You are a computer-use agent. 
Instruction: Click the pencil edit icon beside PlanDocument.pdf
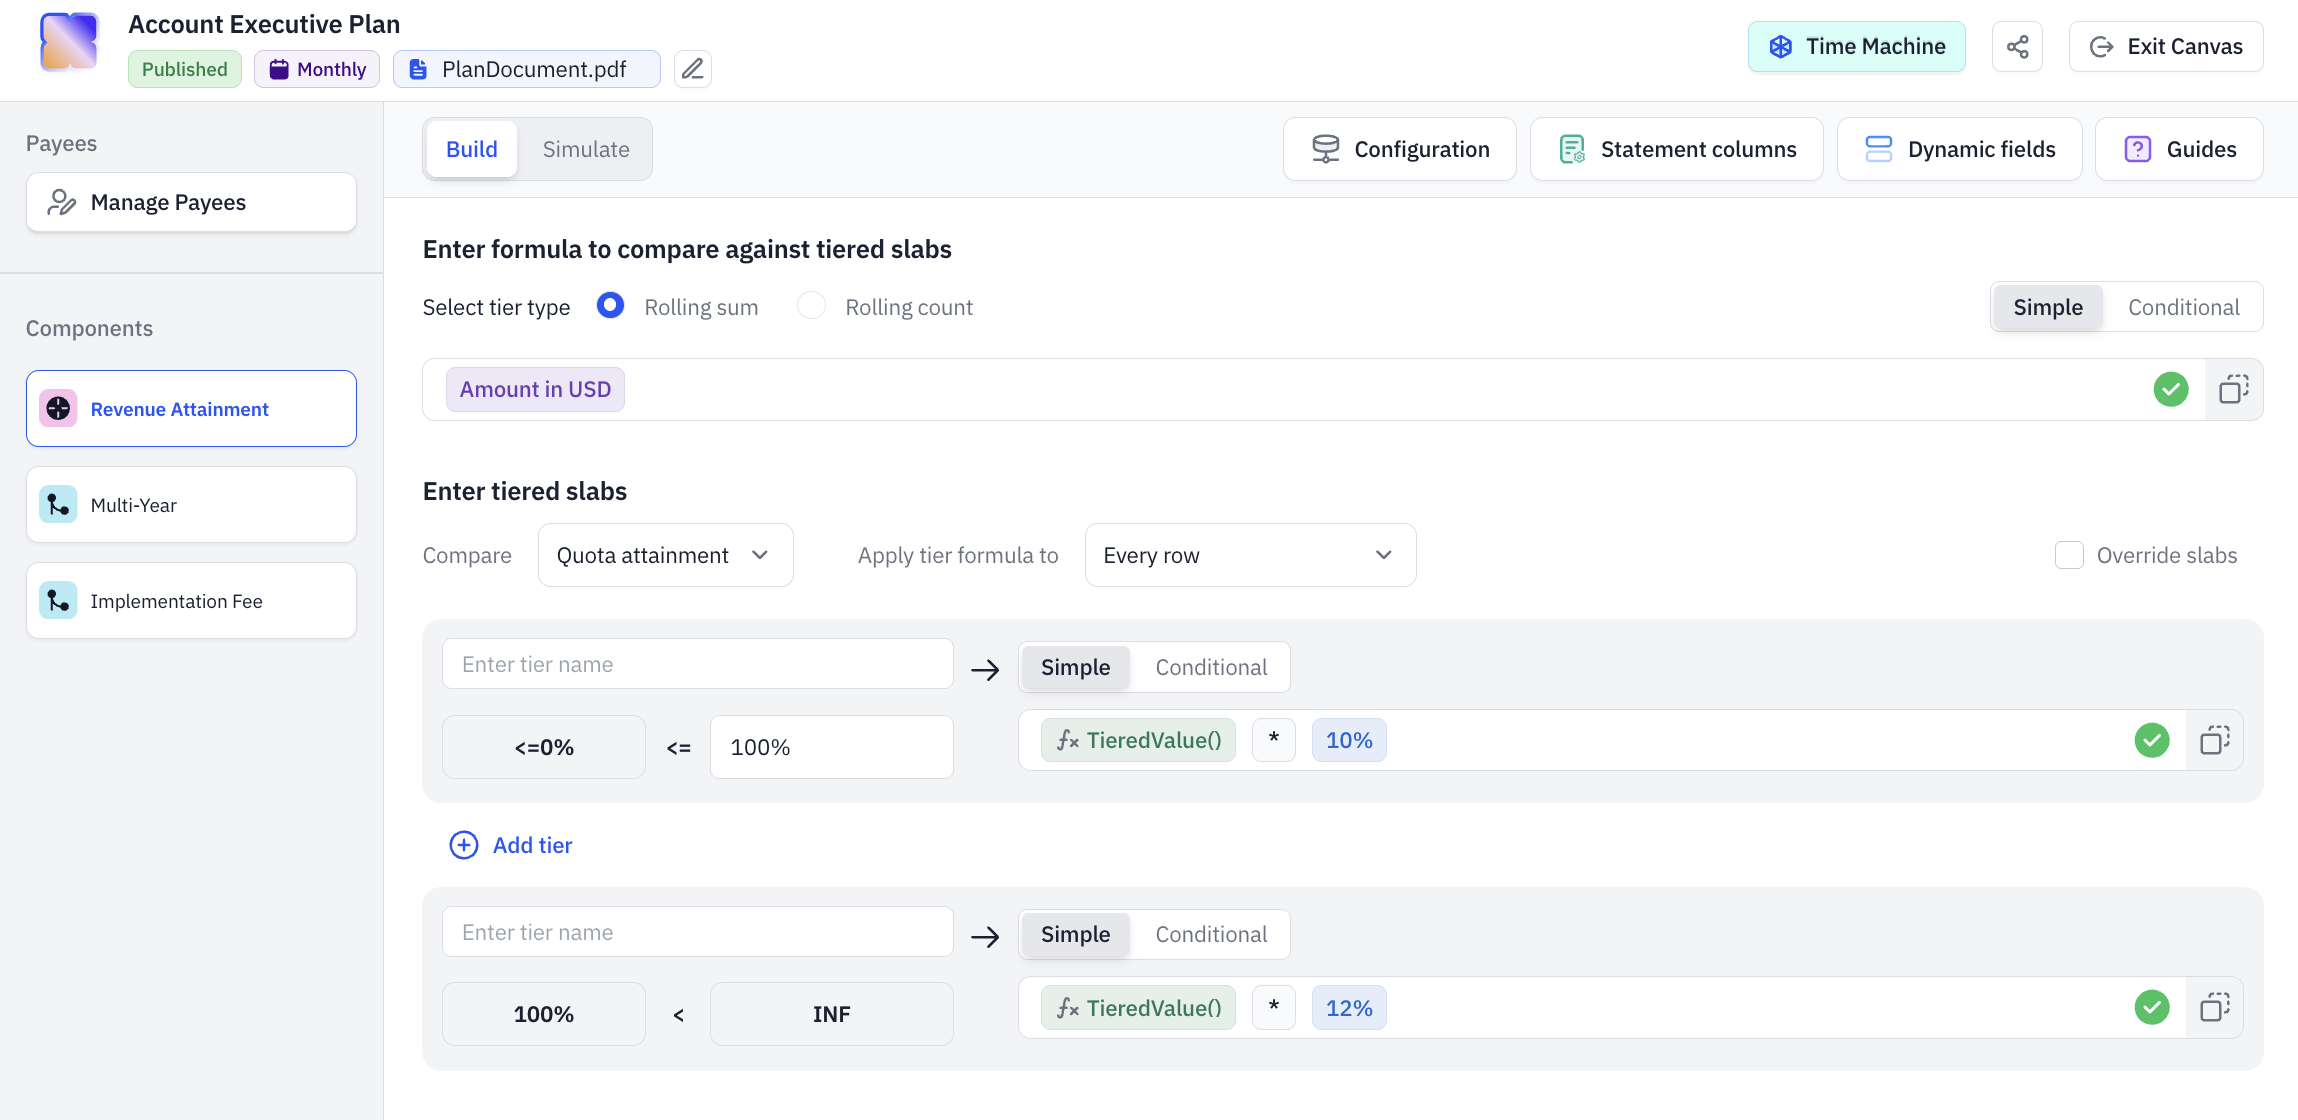692,69
